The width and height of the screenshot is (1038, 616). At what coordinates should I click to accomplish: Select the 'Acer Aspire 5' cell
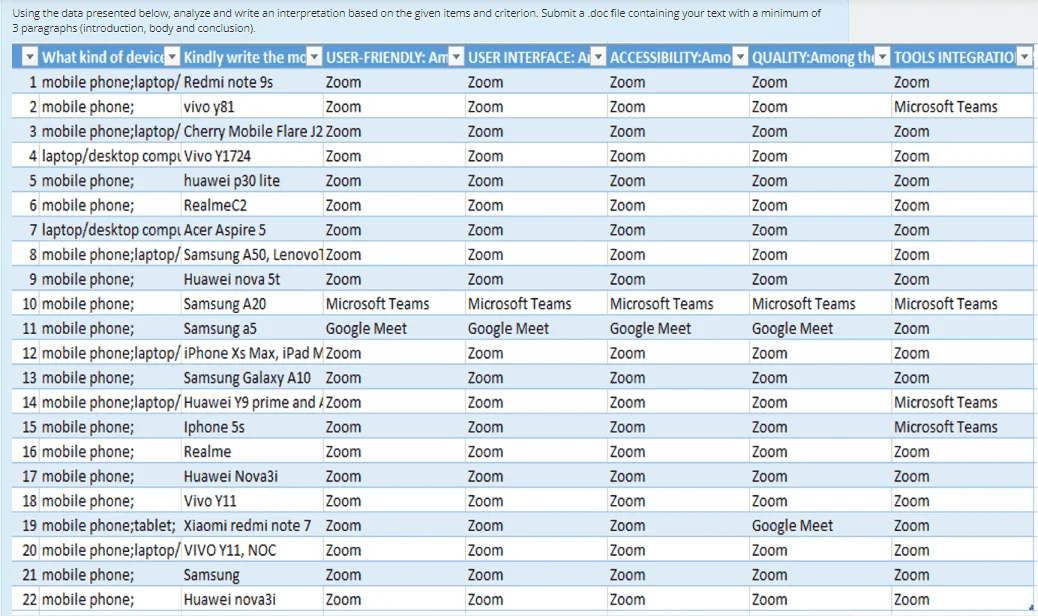click(252, 230)
